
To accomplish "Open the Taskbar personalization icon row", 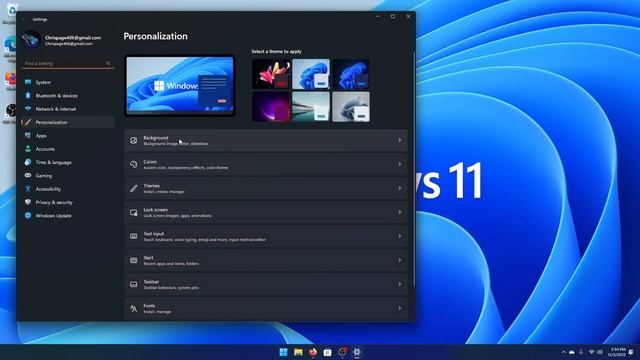I will [133, 284].
